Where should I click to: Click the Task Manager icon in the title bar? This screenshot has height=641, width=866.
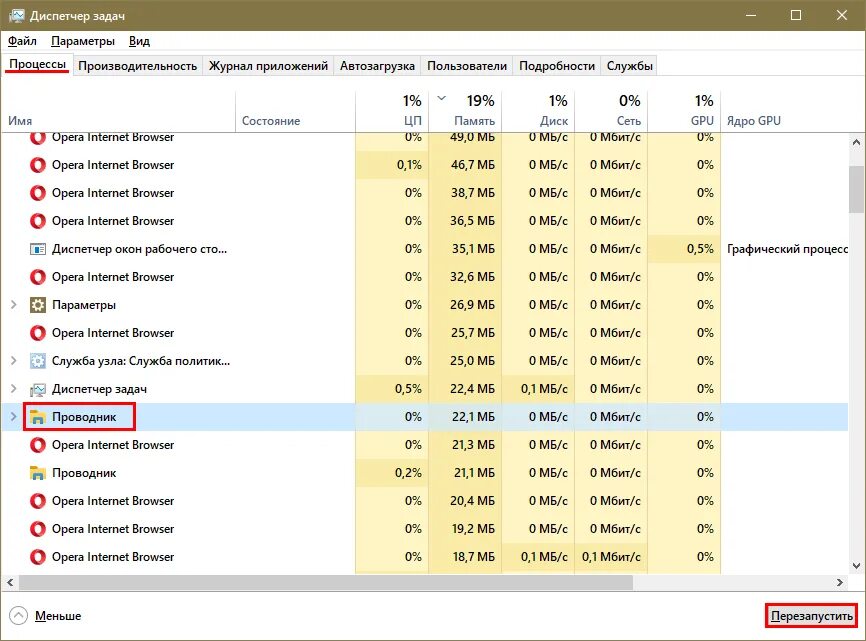pos(17,15)
